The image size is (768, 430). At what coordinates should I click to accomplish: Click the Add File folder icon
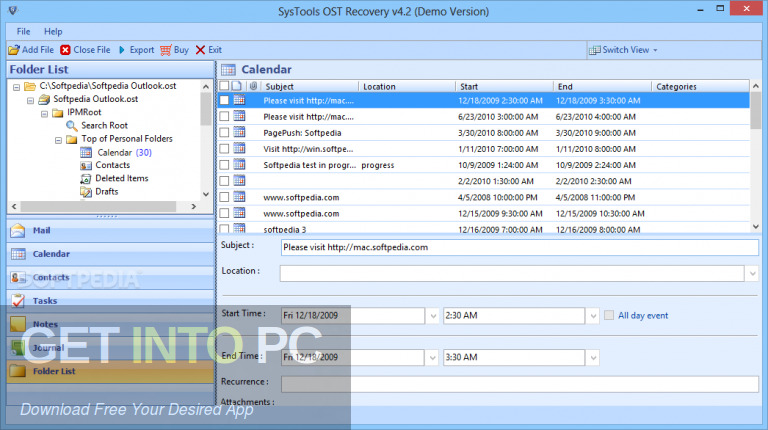coord(14,50)
